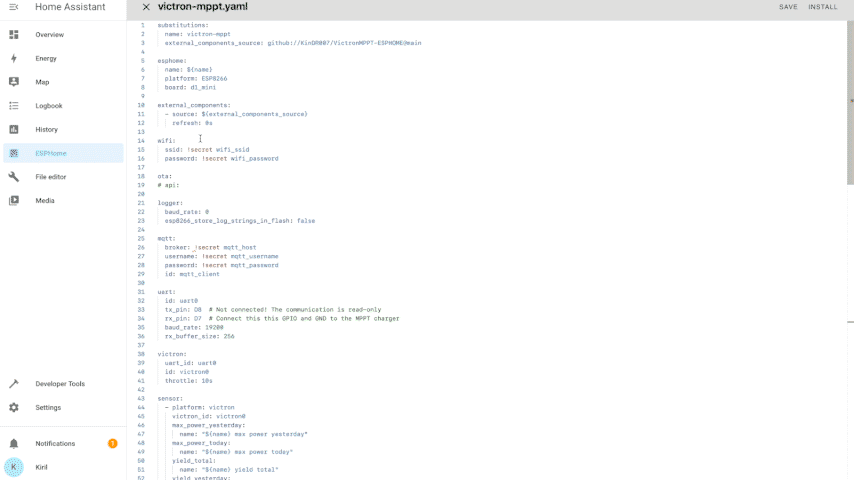Screen dimensions: 854x480
Task: Close the victron-mppt.yaml editor
Action: click(x=145, y=7)
